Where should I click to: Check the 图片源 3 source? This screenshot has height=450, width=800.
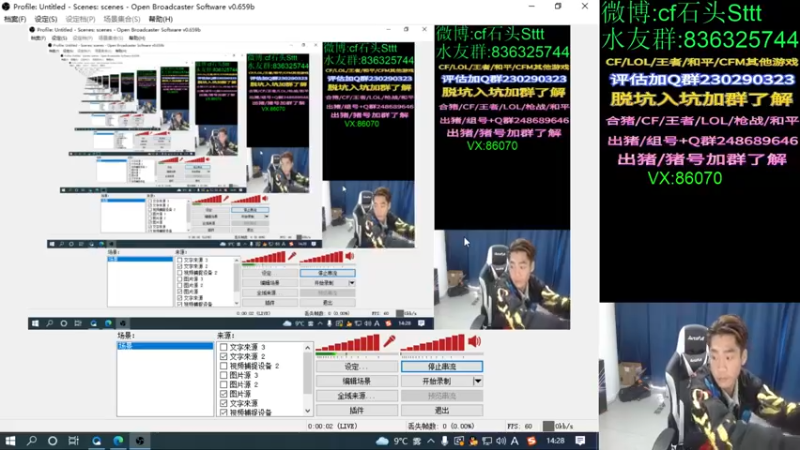pos(223,375)
